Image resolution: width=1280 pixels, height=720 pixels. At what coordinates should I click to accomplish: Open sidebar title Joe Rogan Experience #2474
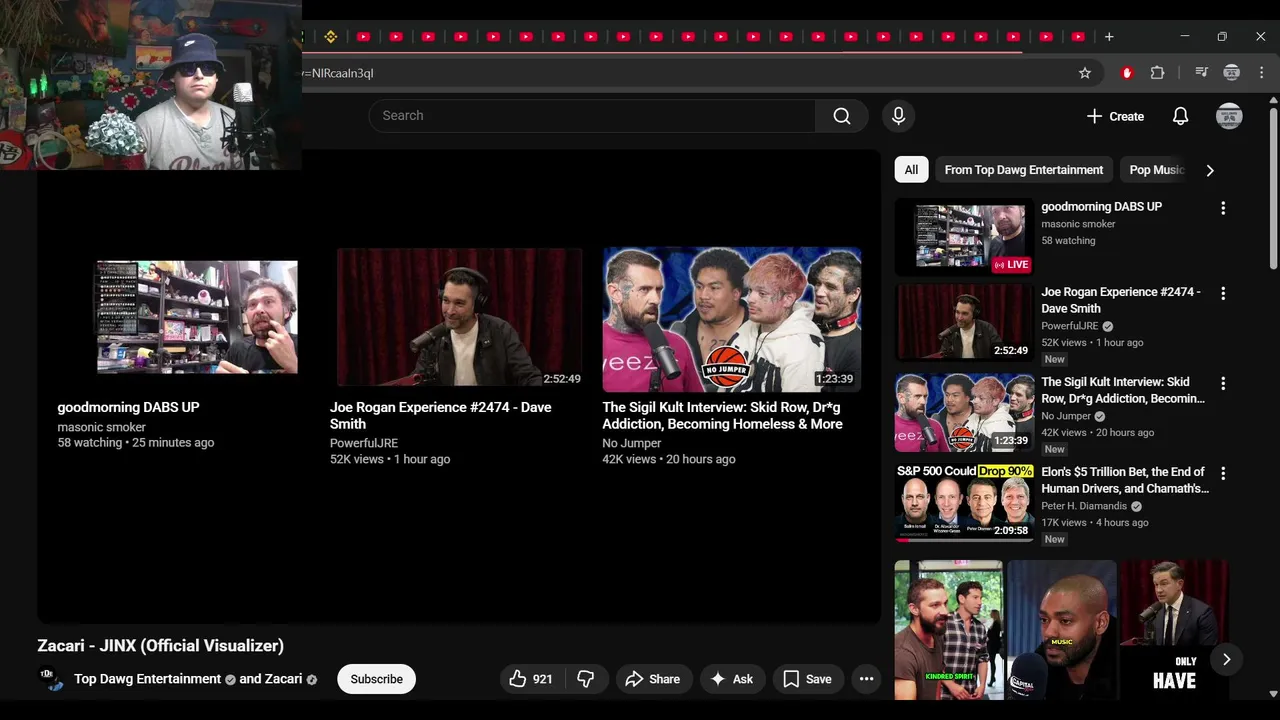coord(1120,300)
